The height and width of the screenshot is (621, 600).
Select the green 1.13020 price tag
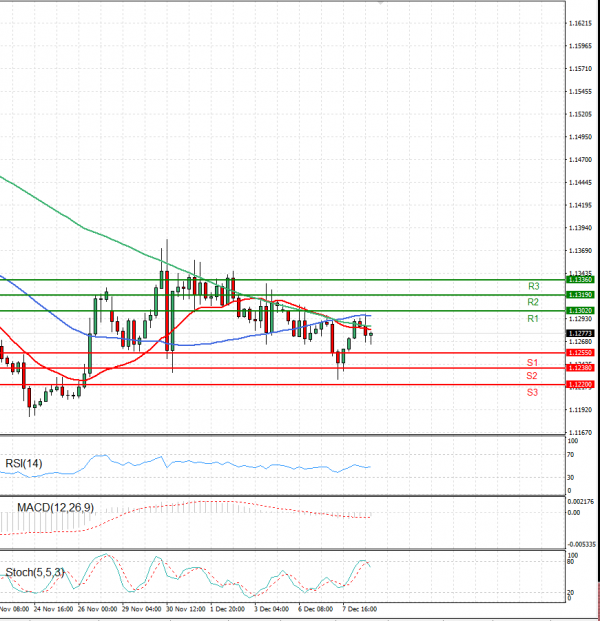(580, 310)
